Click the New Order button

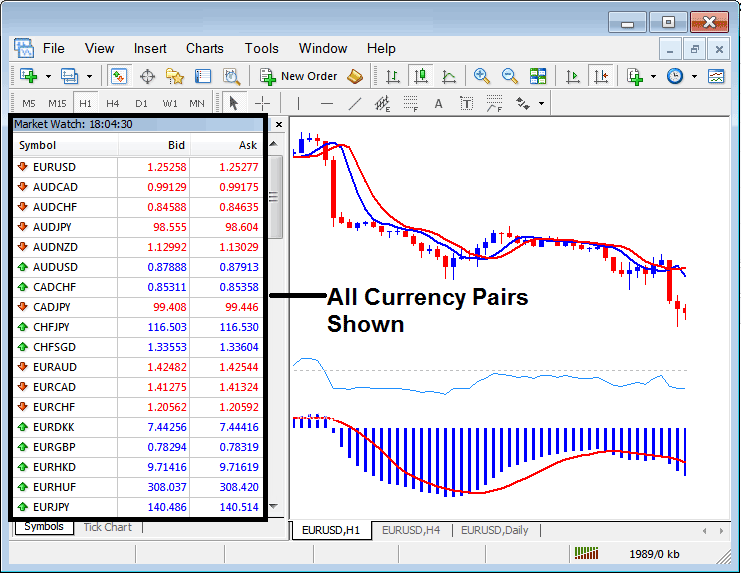(298, 76)
